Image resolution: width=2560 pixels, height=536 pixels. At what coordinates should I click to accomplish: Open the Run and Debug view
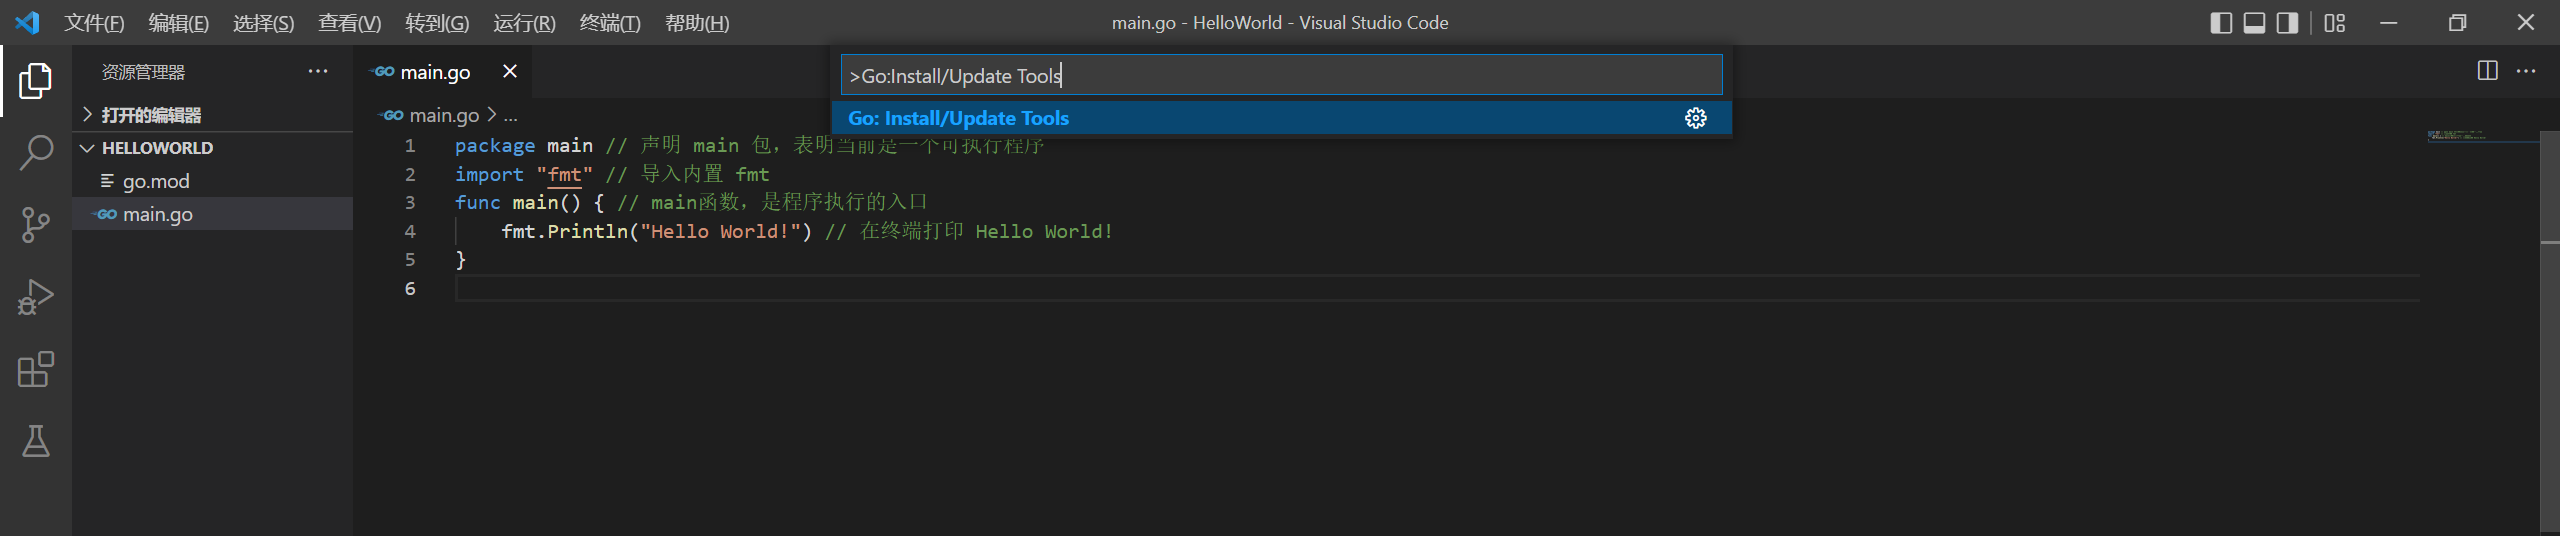[x=35, y=297]
